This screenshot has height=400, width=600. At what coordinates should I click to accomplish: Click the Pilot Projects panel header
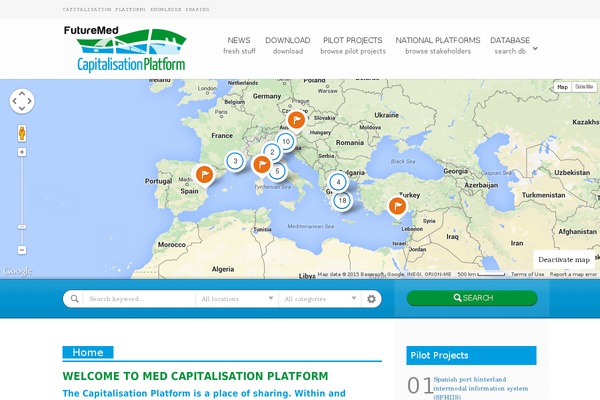click(471, 356)
